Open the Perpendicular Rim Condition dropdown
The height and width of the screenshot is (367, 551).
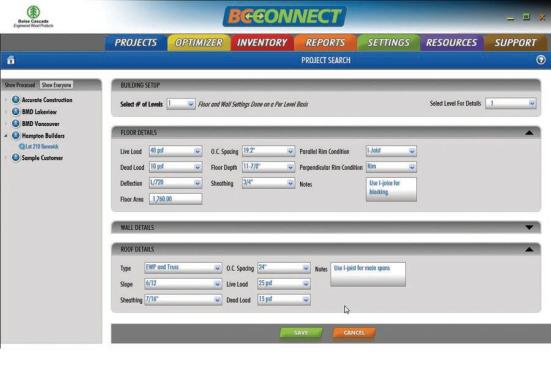(391, 167)
